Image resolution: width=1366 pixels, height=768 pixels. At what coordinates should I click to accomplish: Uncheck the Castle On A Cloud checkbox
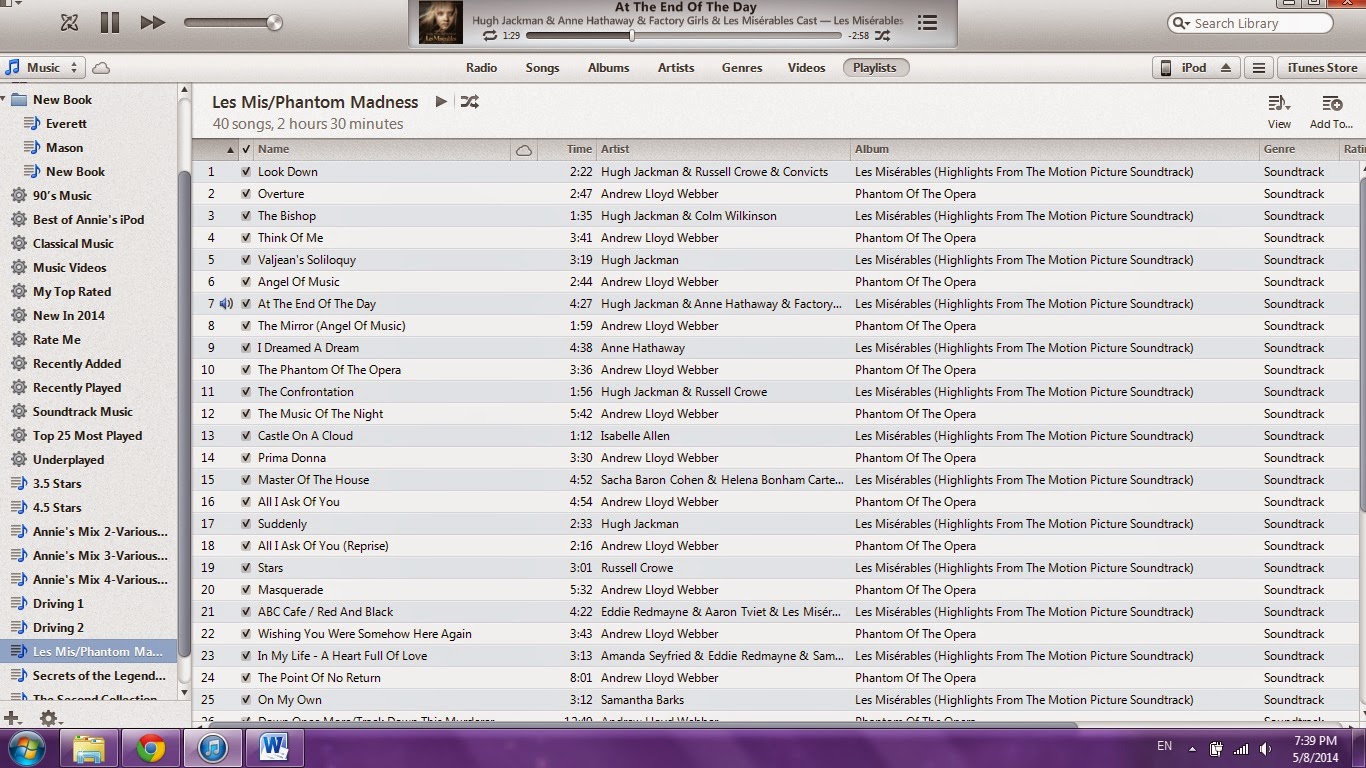click(x=246, y=435)
